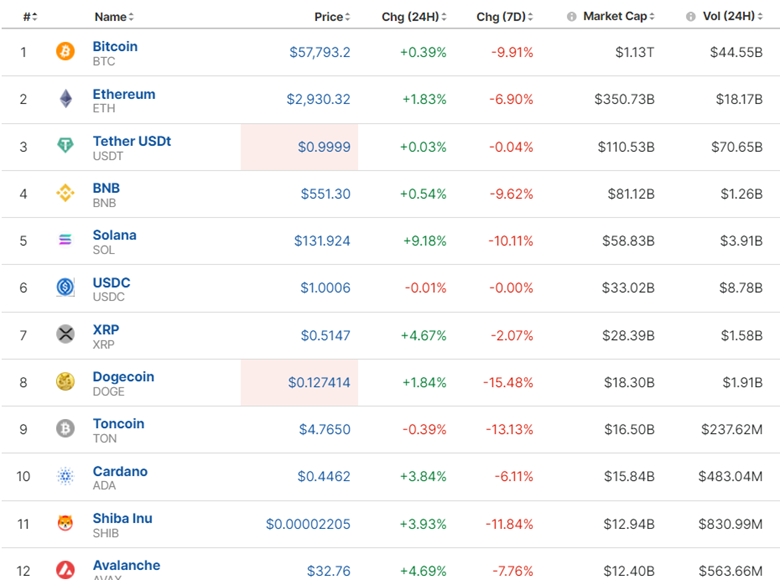The height and width of the screenshot is (580, 780).
Task: Click Avalanche volume $563.66M
Action: point(730,571)
